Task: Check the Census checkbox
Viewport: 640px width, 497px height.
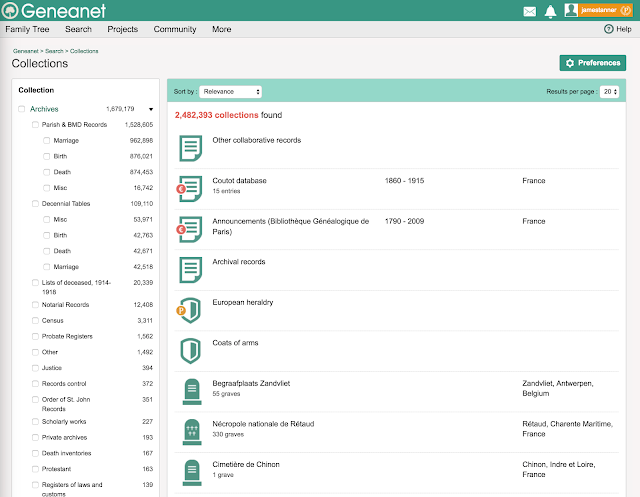Action: point(35,320)
